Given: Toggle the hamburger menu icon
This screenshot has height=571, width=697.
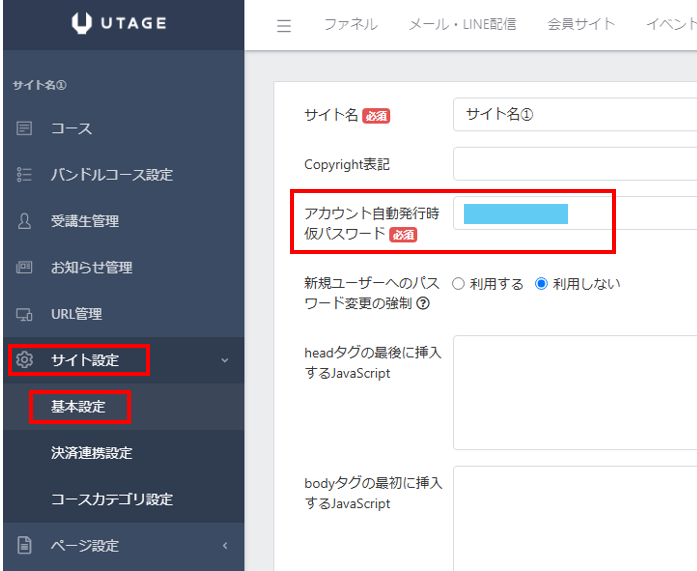Looking at the screenshot, I should click(x=284, y=26).
